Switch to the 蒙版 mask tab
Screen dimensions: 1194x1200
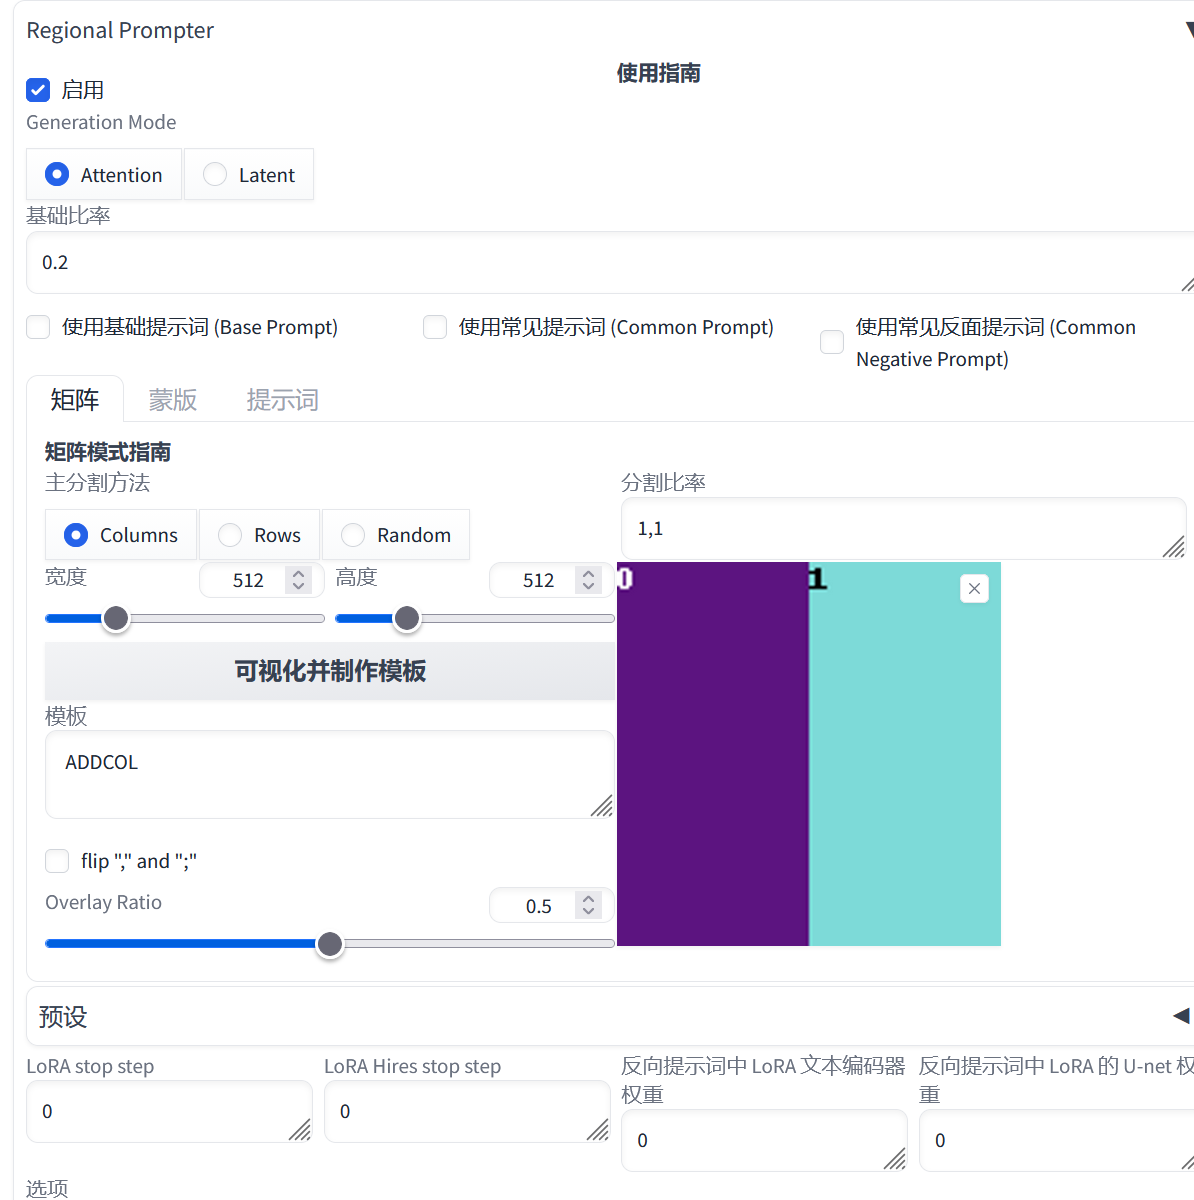pos(172,400)
